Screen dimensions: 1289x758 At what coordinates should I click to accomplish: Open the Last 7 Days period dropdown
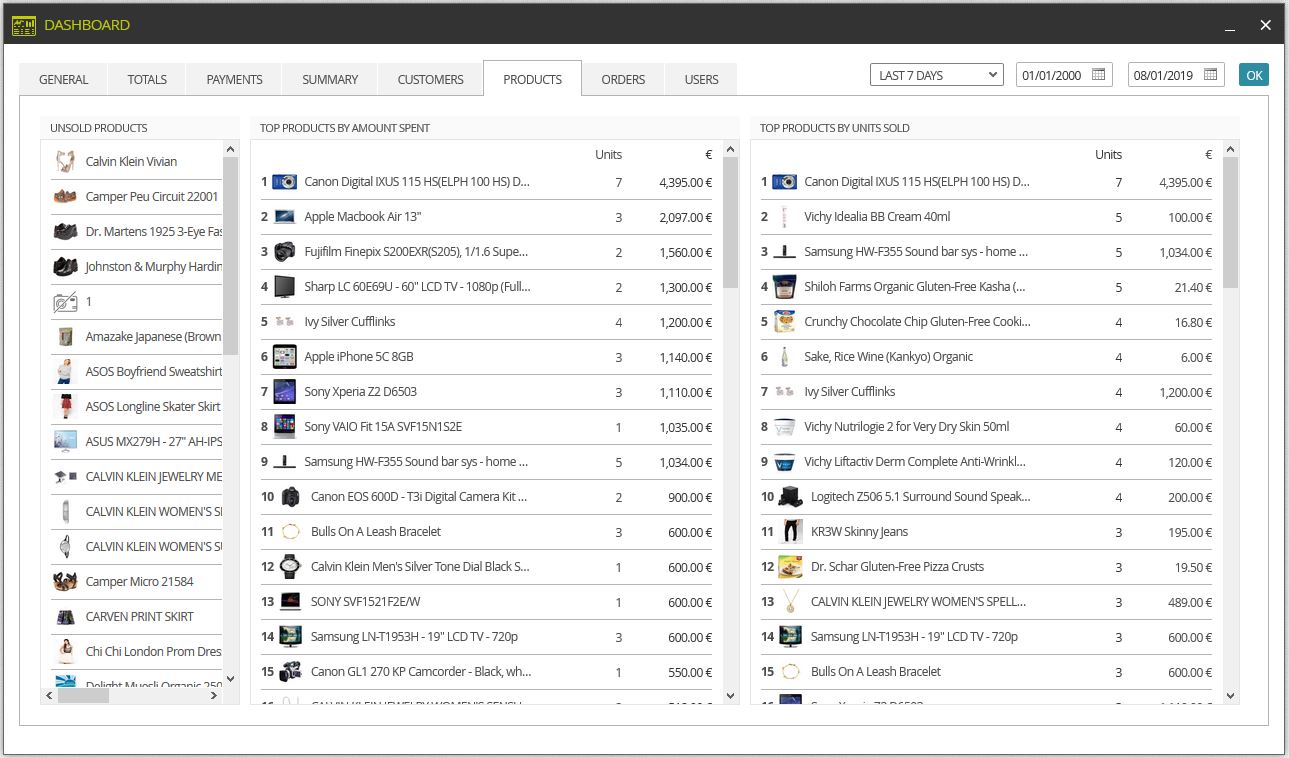tap(937, 75)
